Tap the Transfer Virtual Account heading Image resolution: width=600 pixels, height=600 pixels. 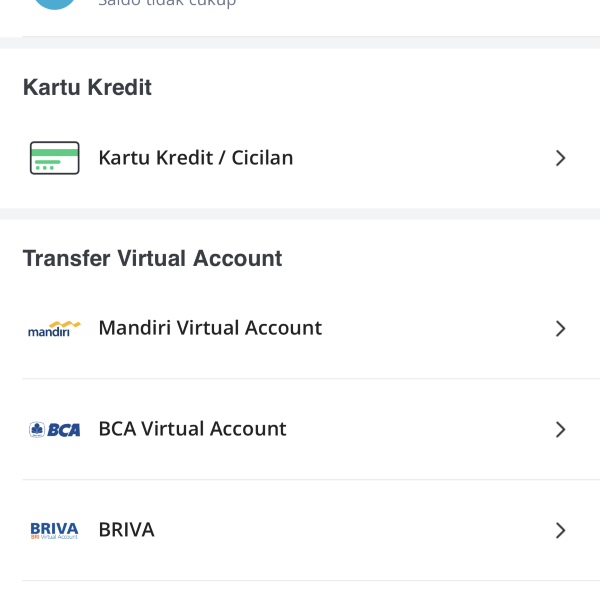point(152,258)
